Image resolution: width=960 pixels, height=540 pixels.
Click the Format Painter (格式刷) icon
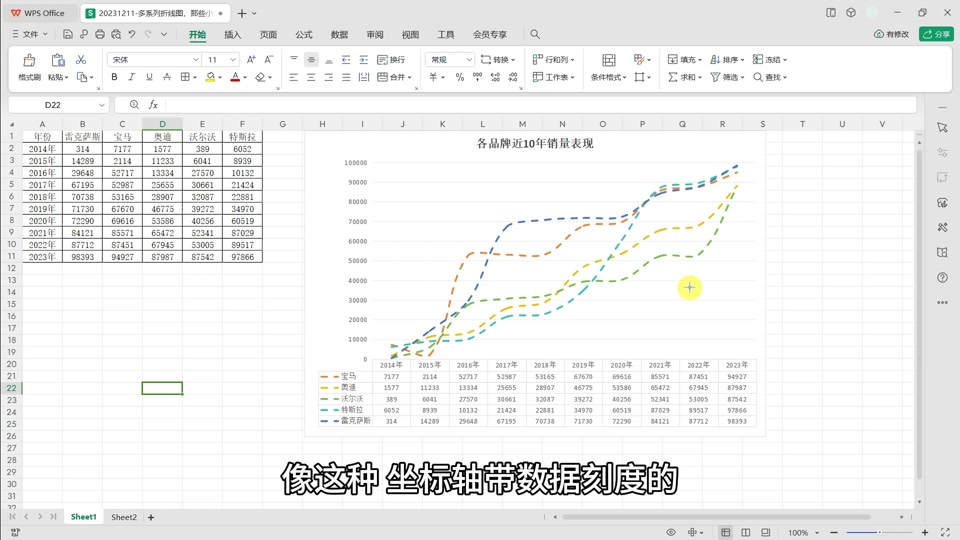(29, 60)
